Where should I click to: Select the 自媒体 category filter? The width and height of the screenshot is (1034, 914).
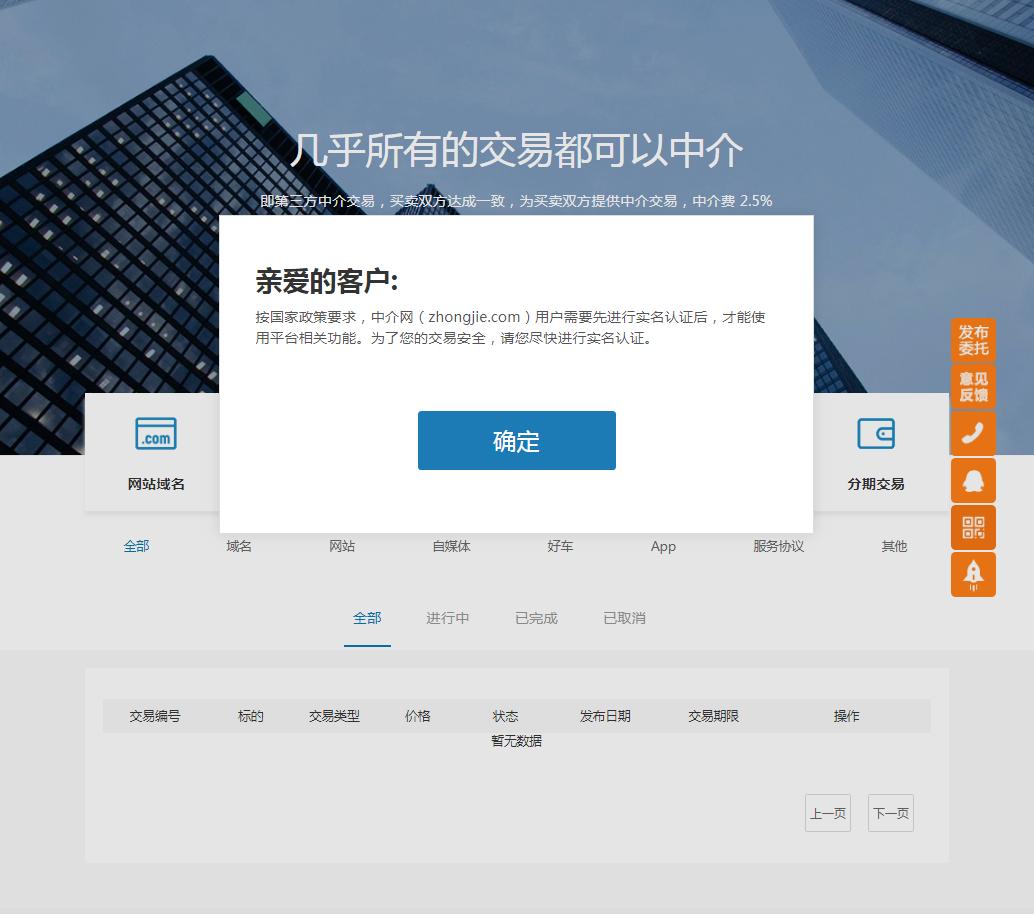pos(452,546)
